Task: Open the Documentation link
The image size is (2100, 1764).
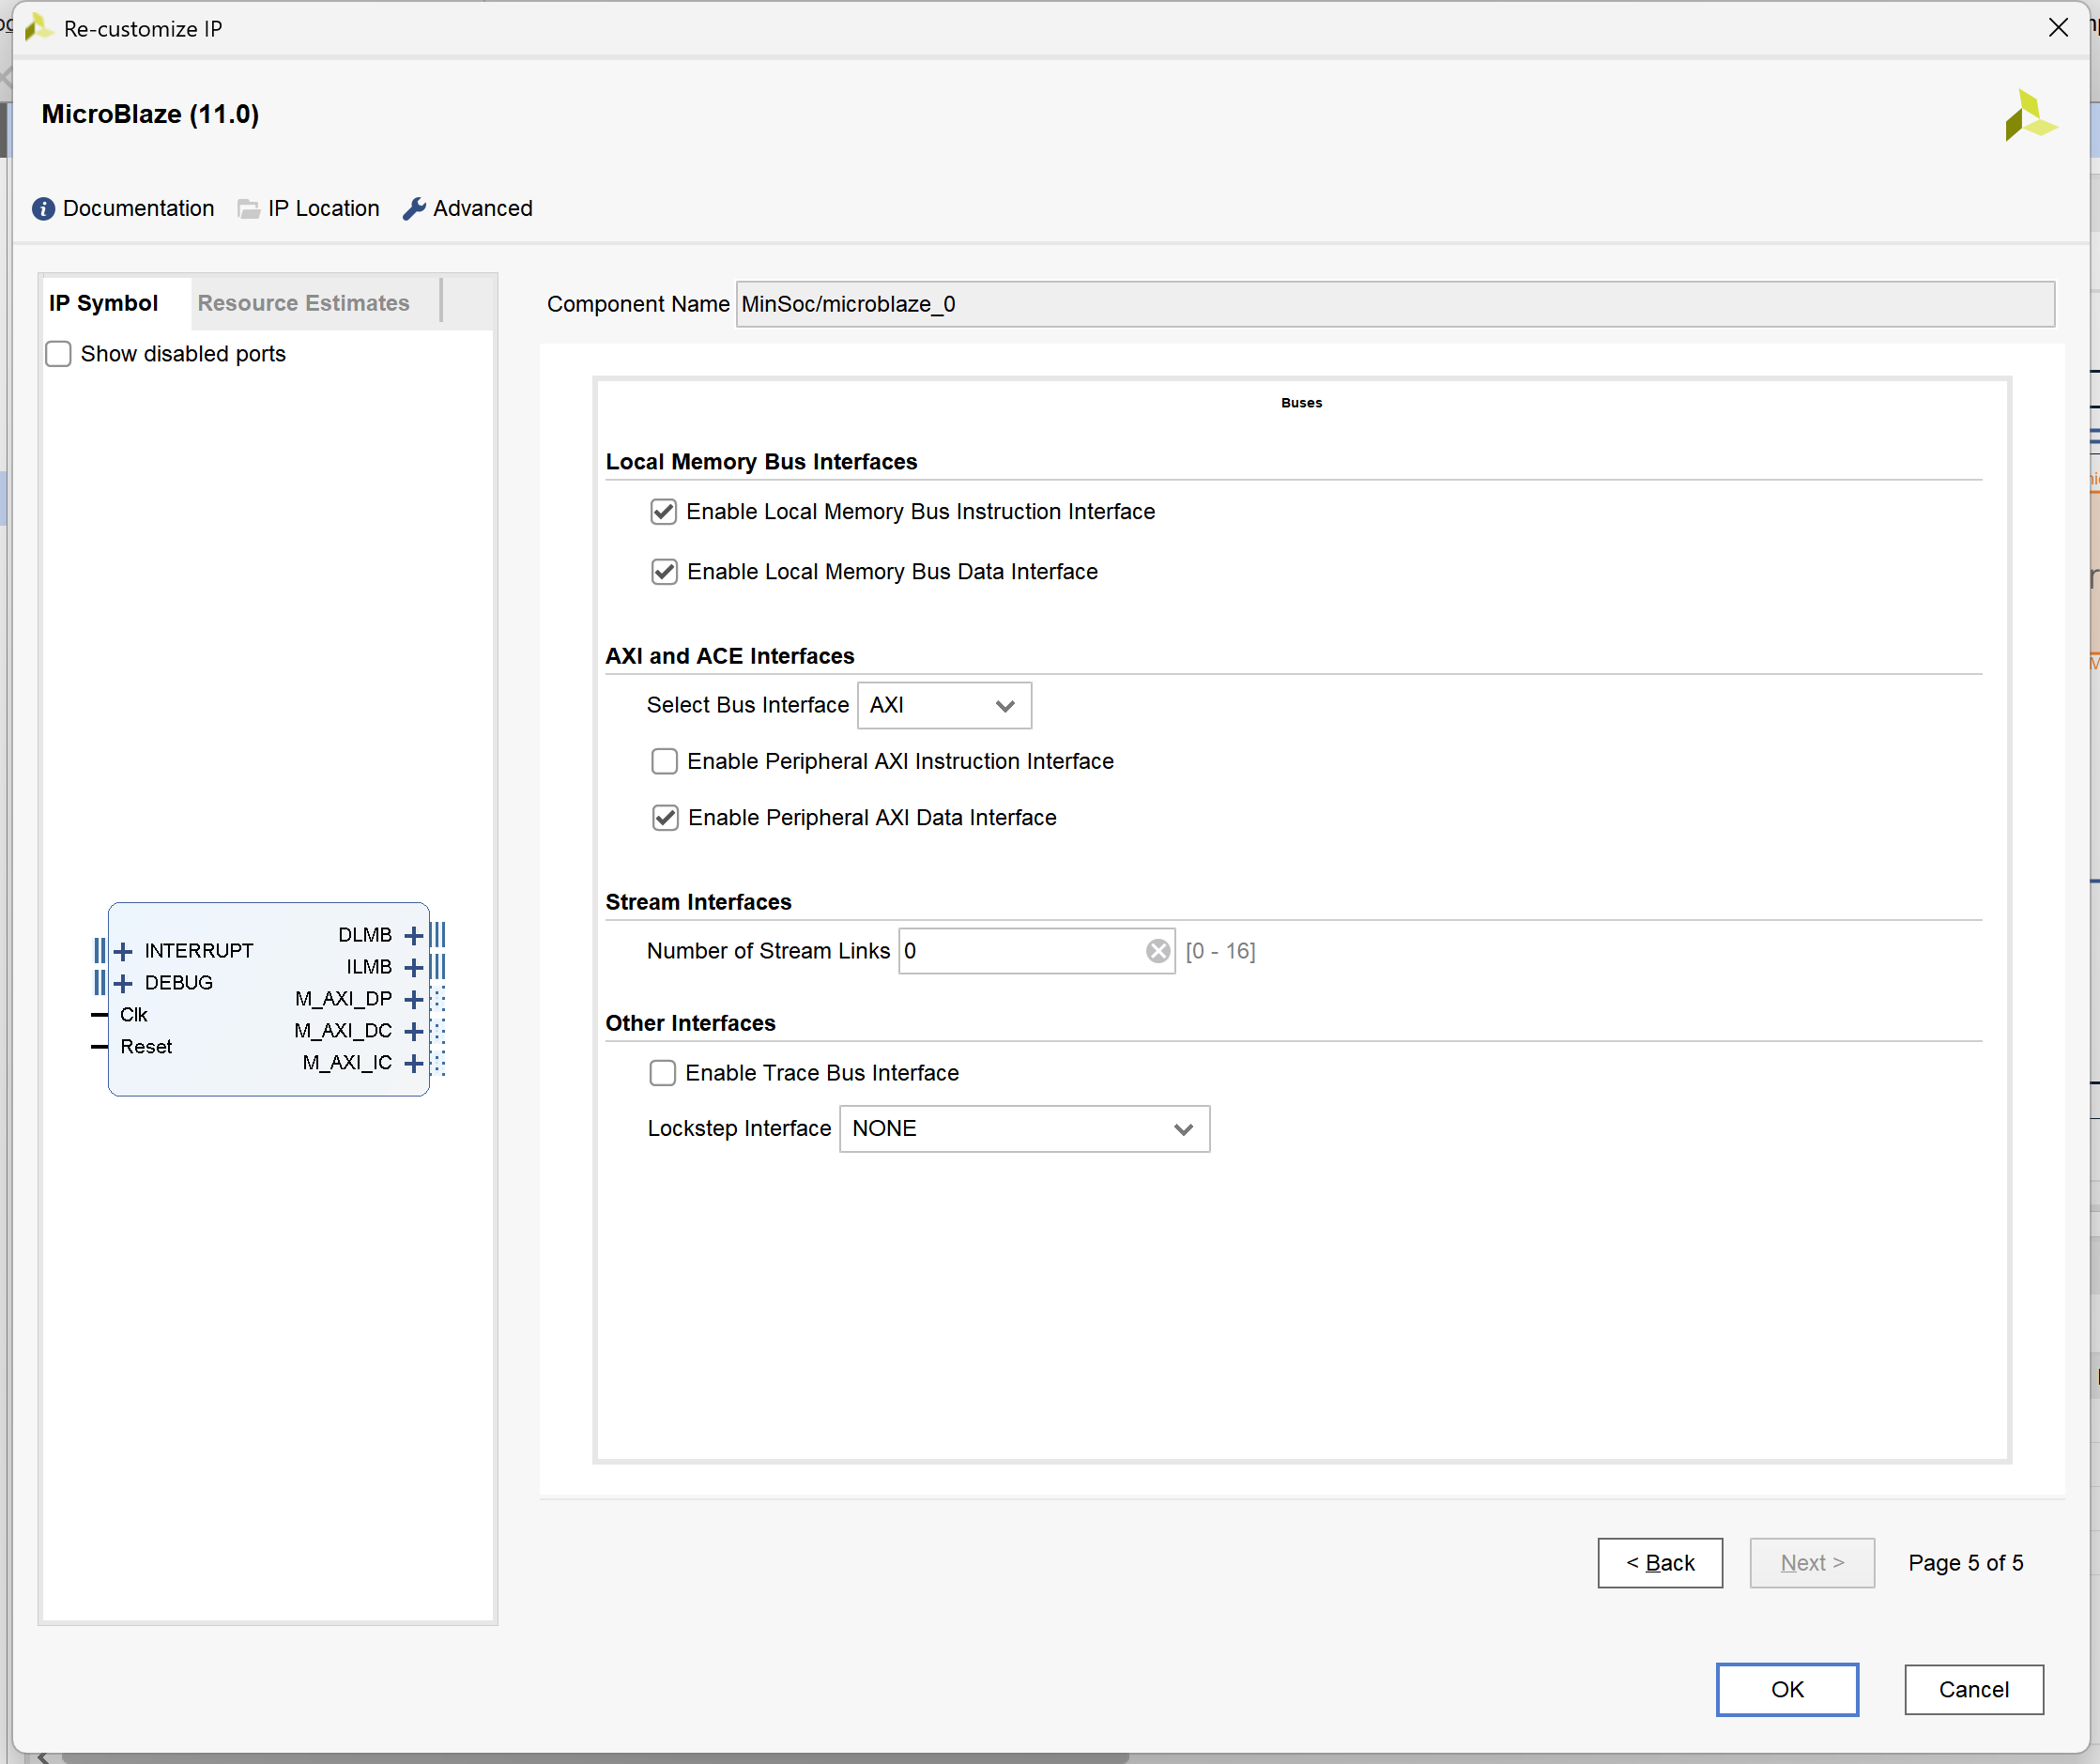Action: (x=138, y=209)
